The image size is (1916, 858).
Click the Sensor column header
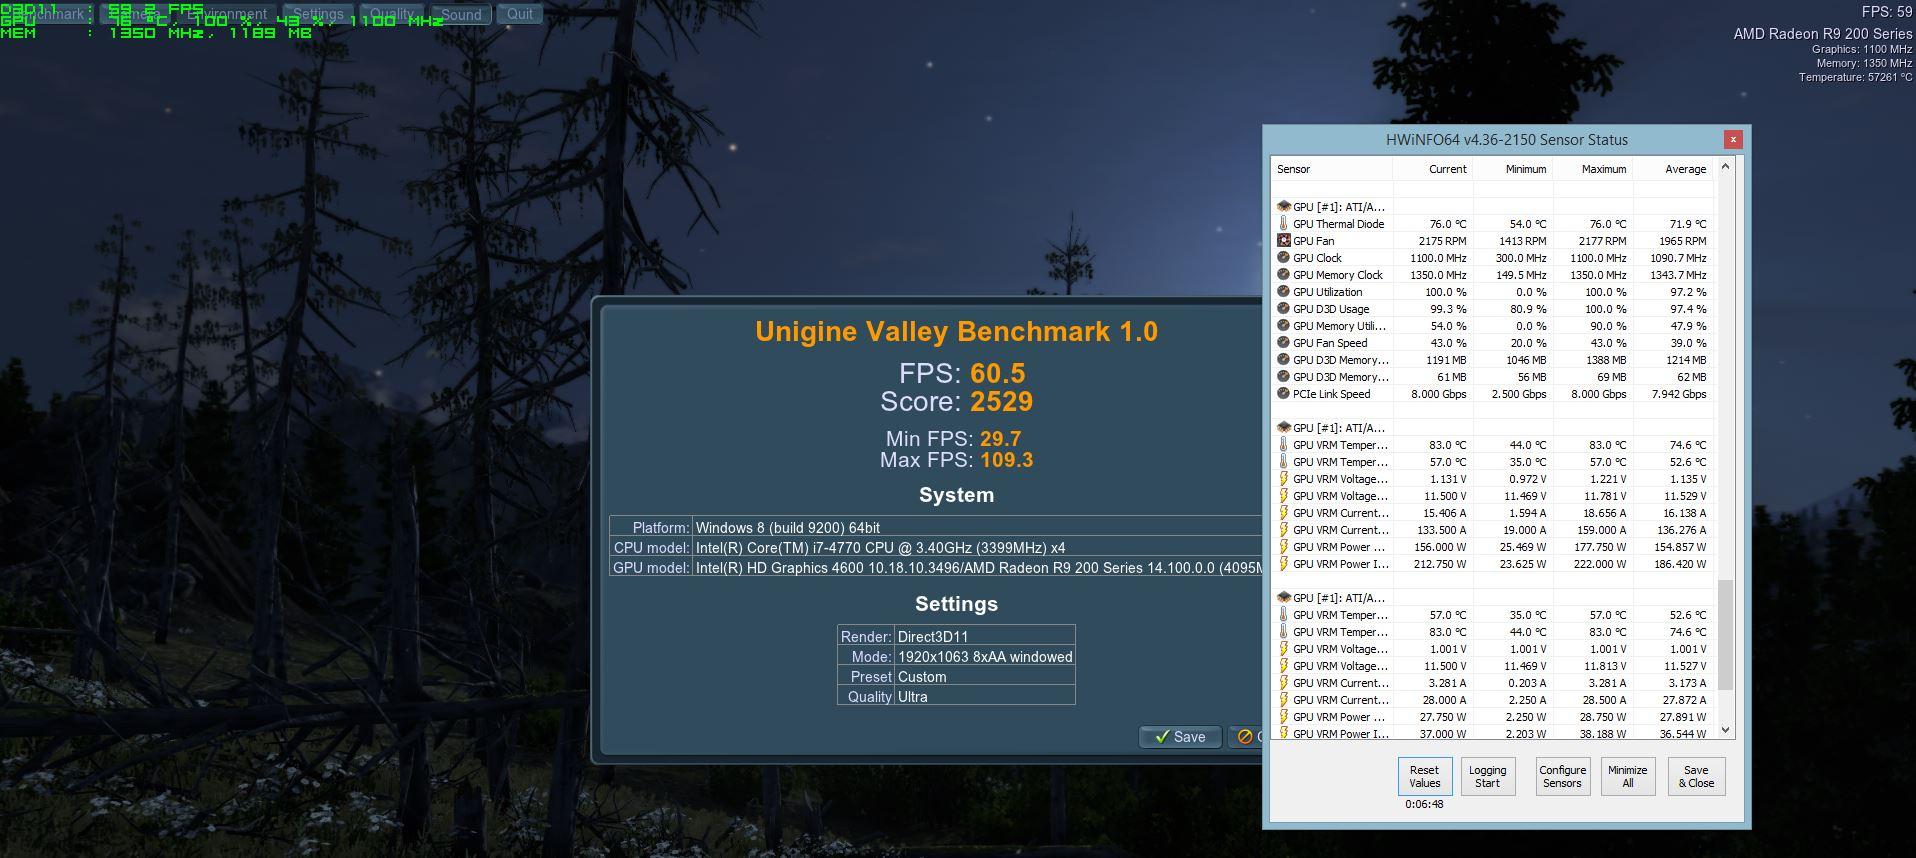click(x=1331, y=169)
